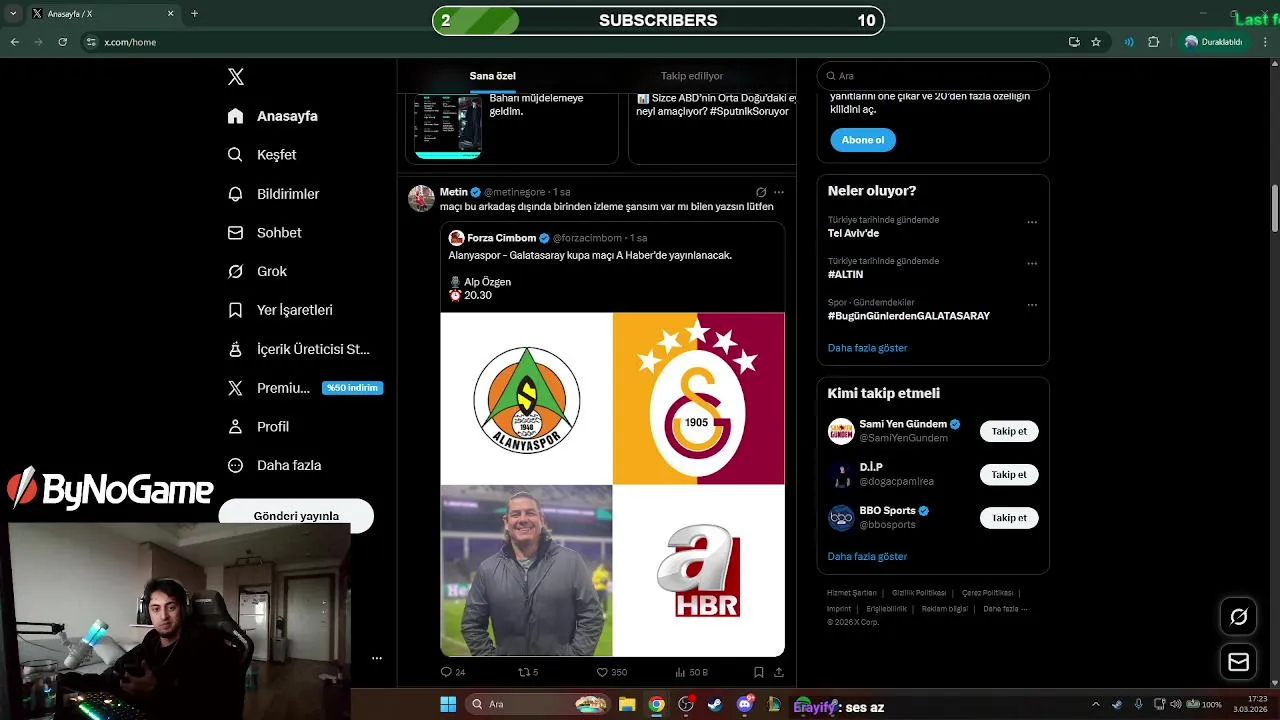Switch to Takip ediliyor tab
Screen dimensions: 1280x720
pyautogui.click(x=692, y=76)
